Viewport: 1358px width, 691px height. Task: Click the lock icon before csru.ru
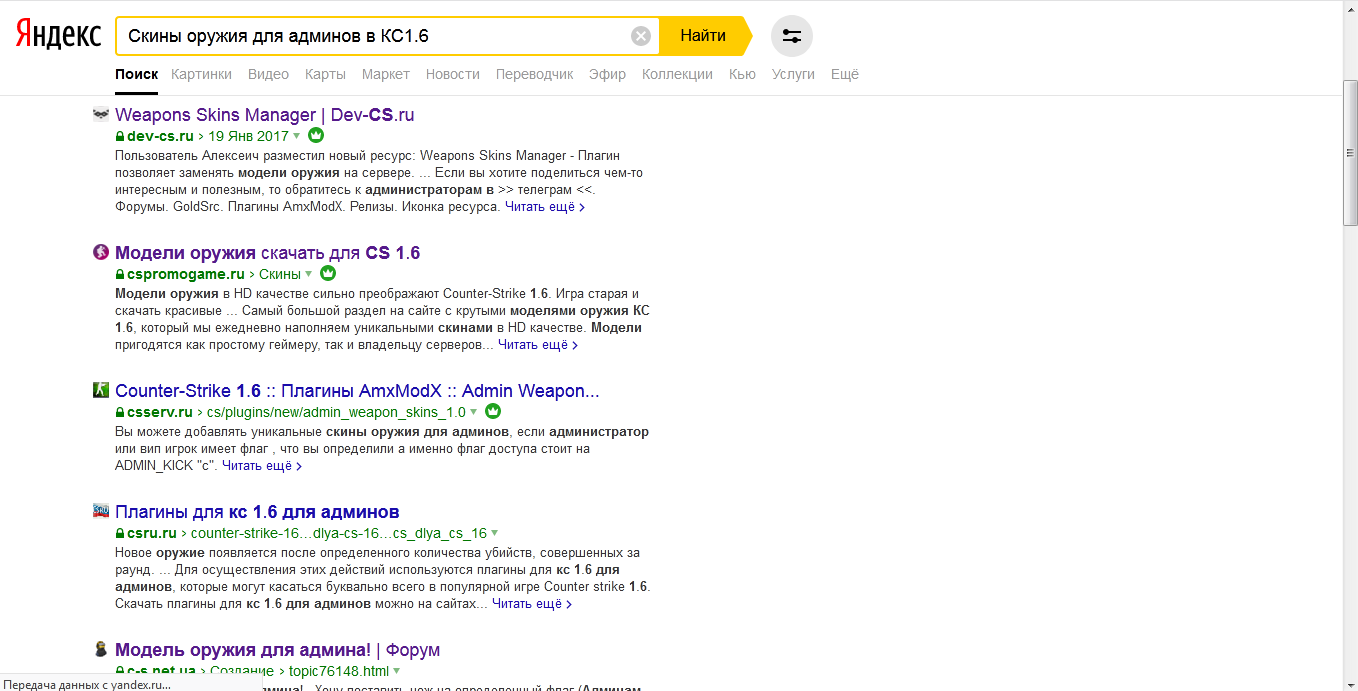[x=120, y=533]
